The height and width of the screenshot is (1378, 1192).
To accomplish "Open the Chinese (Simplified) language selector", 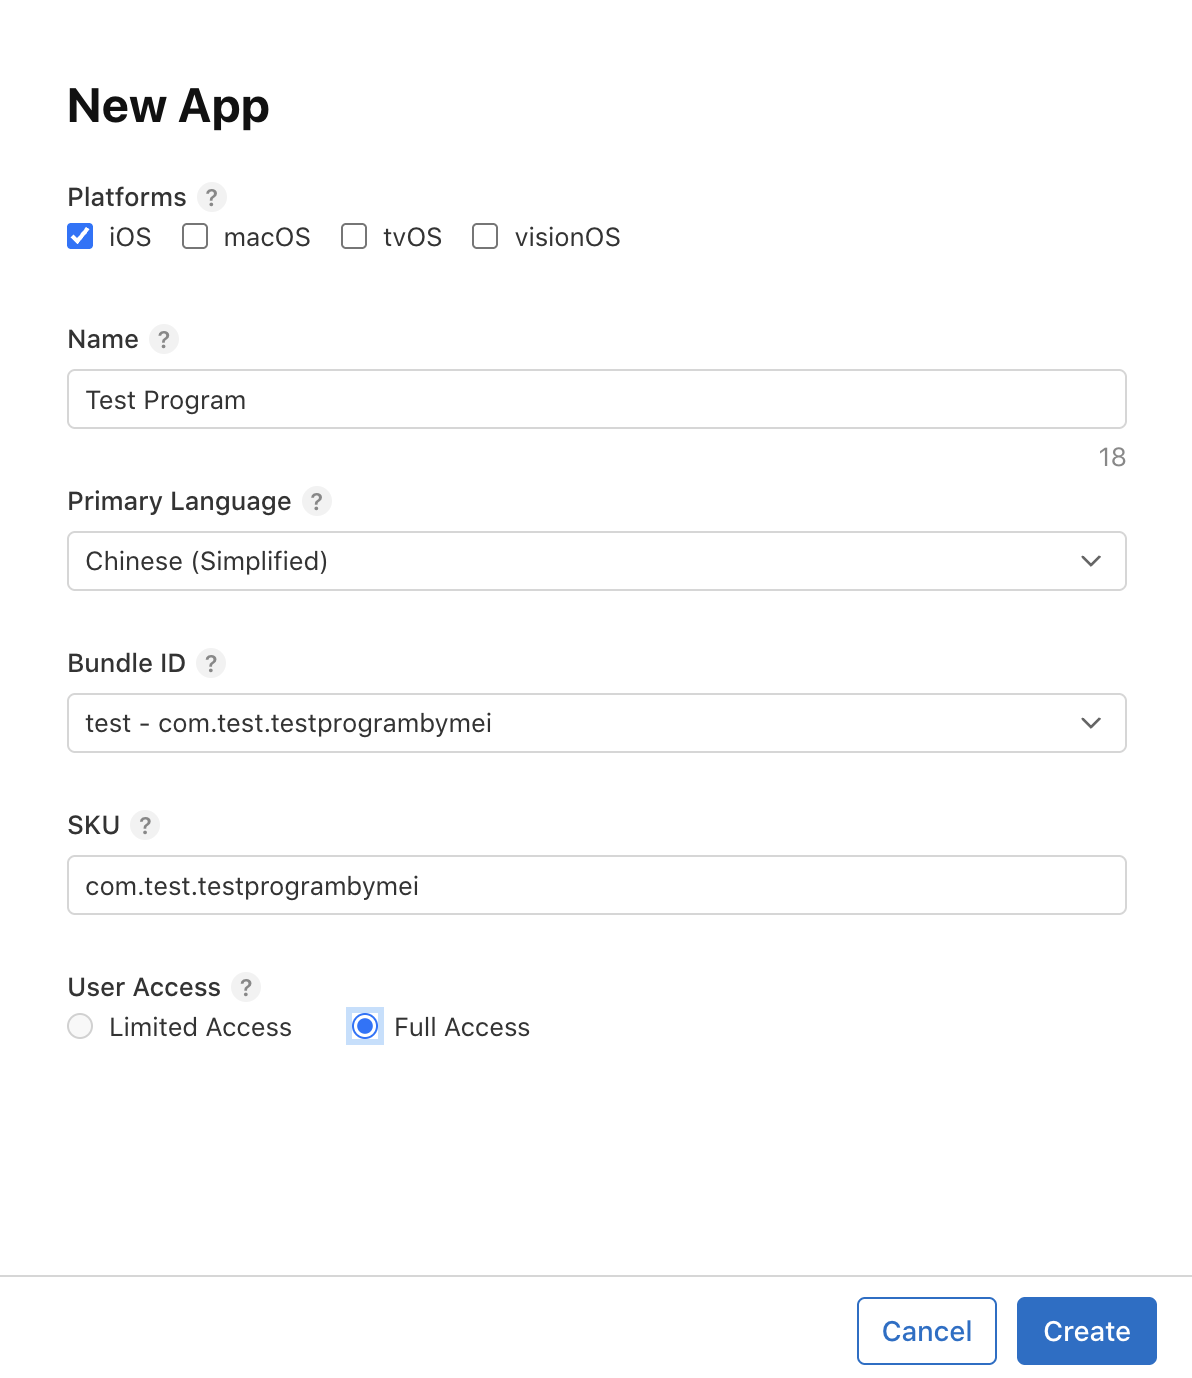I will pyautogui.click(x=596, y=561).
